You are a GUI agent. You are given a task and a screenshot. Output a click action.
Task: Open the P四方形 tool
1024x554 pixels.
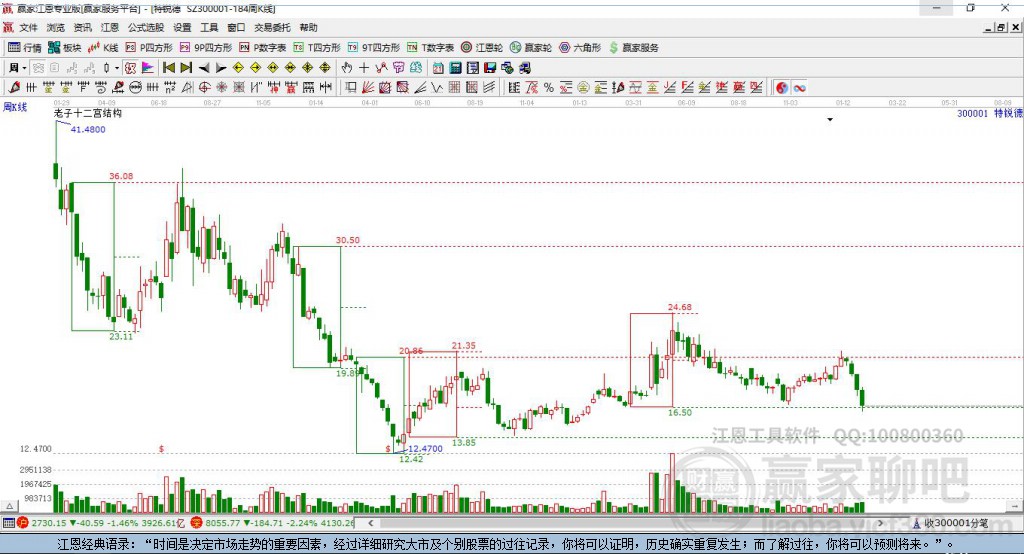[x=149, y=48]
